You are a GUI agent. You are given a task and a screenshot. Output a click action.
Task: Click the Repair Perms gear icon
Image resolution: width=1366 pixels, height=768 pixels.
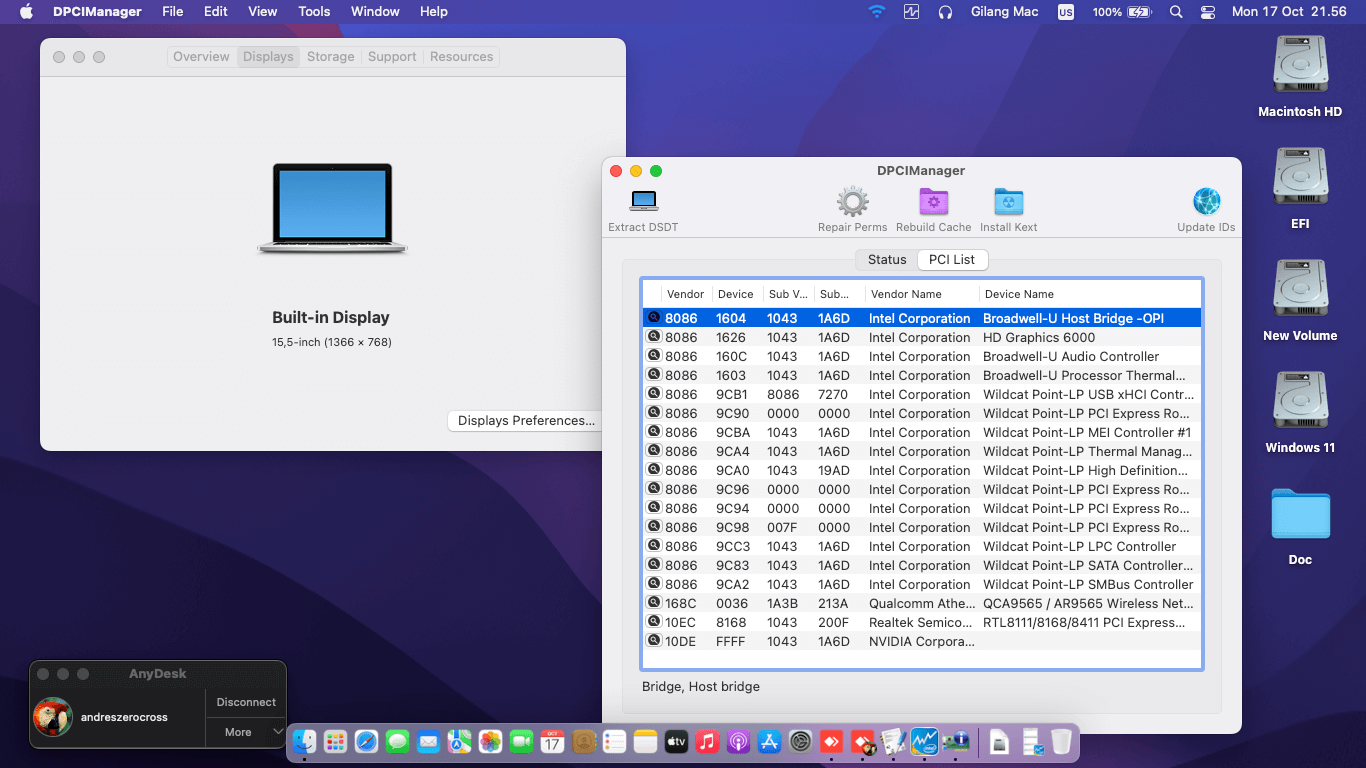(x=852, y=201)
